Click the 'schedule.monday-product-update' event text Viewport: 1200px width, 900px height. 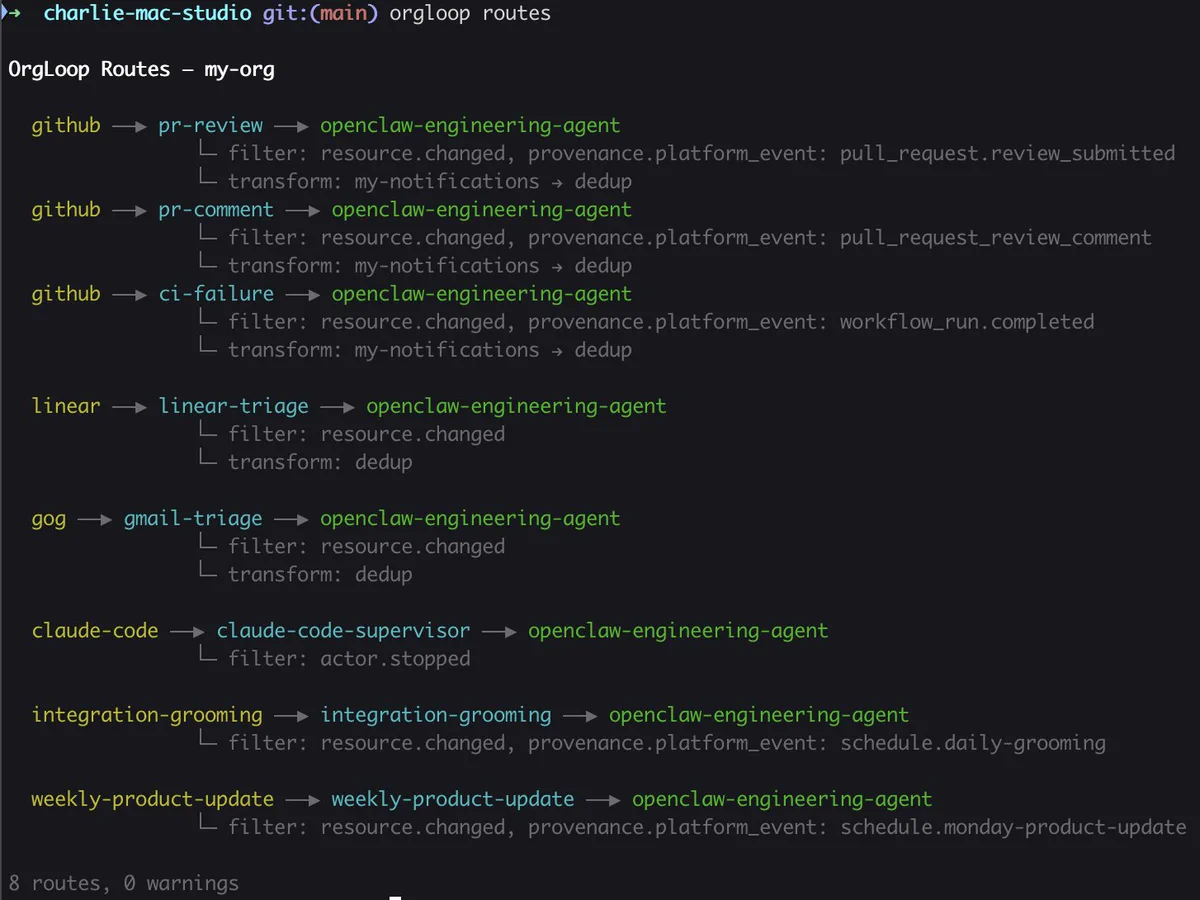pos(1013,827)
